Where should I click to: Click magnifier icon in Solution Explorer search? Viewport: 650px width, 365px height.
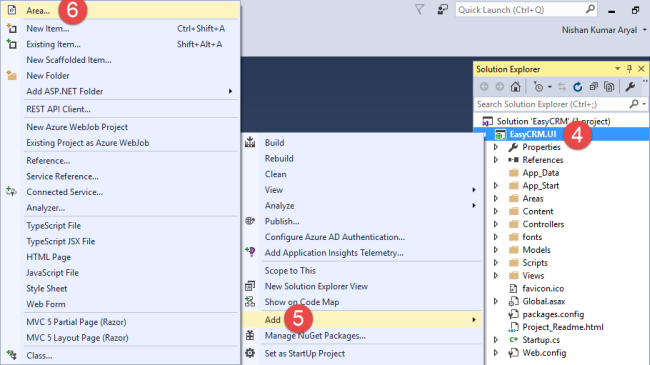pyautogui.click(x=634, y=104)
